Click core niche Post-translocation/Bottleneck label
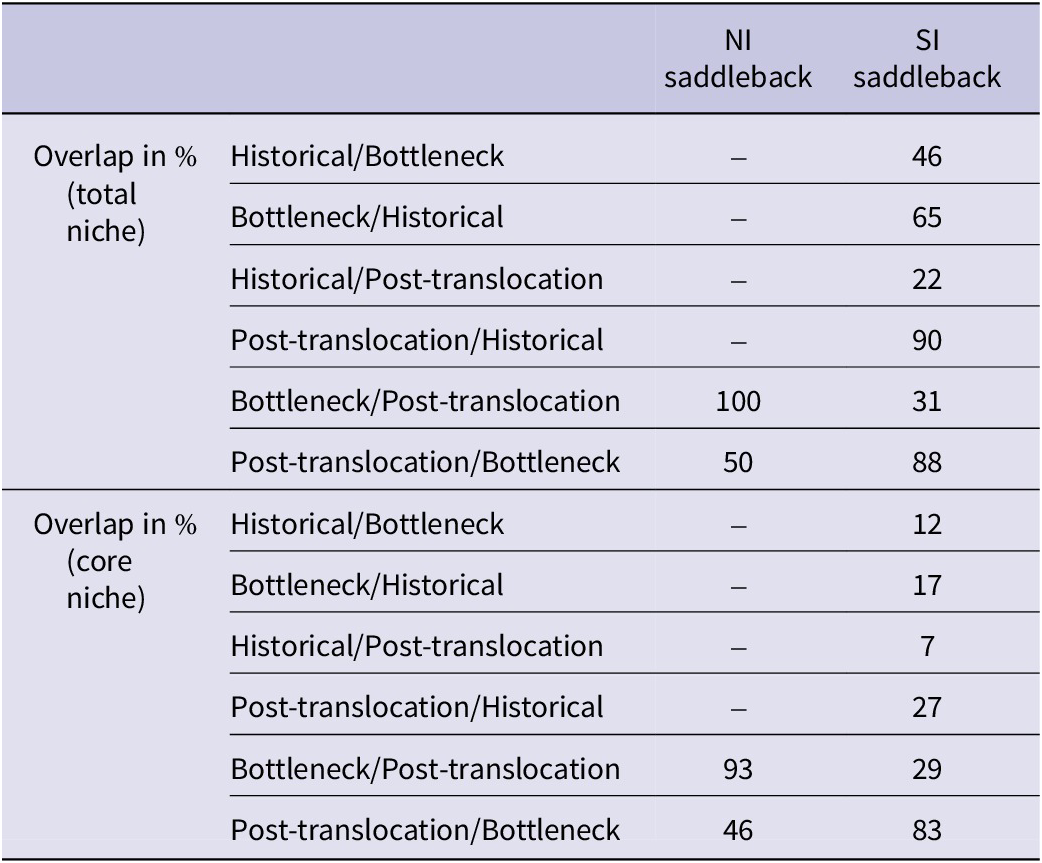This screenshot has width=1042, height=863. tap(425, 830)
